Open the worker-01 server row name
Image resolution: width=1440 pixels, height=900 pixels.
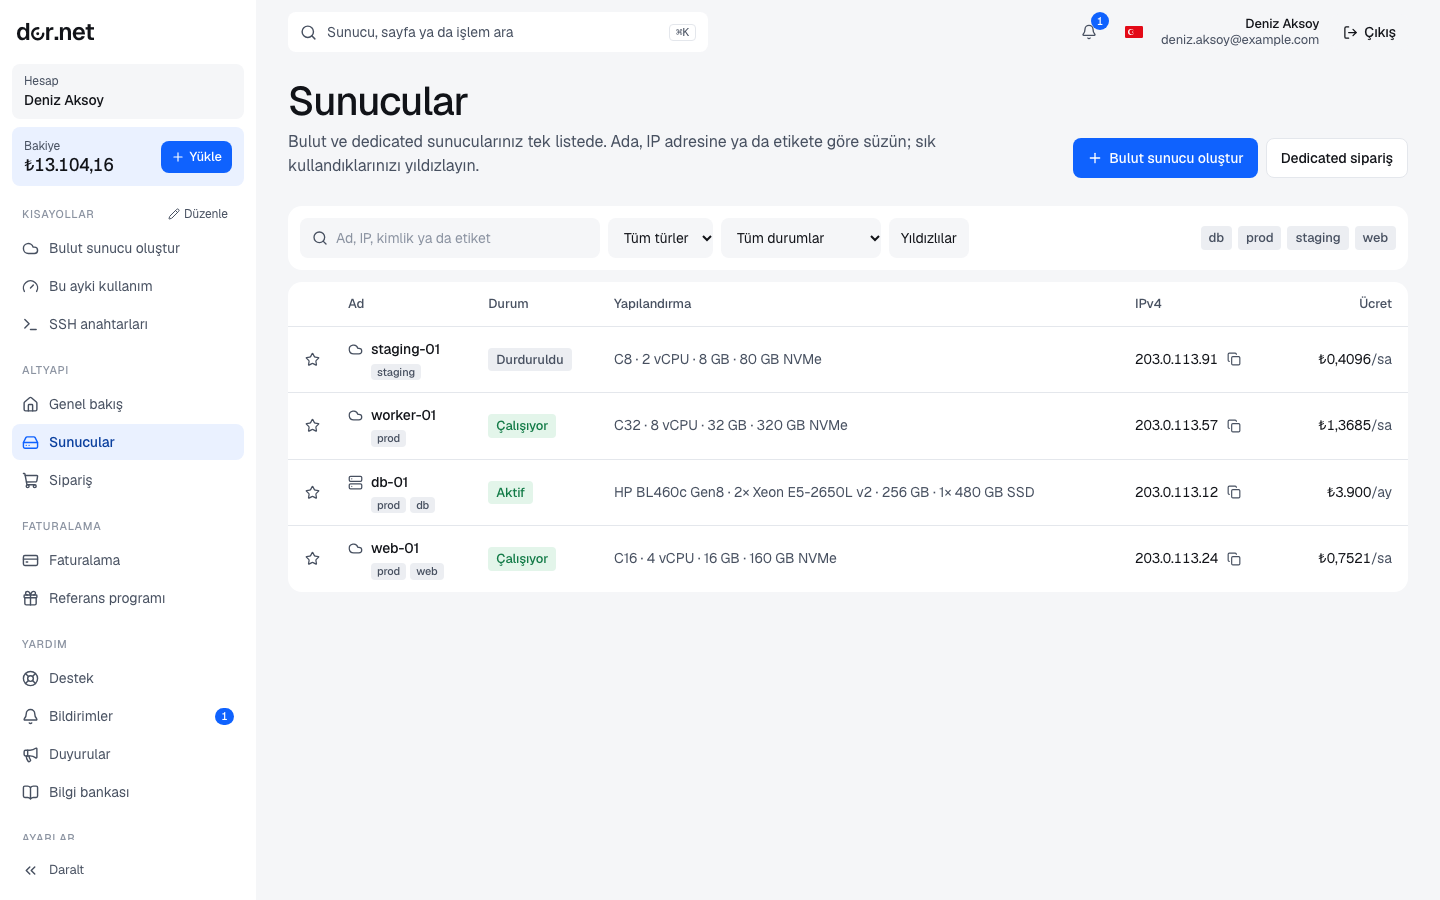(x=403, y=415)
